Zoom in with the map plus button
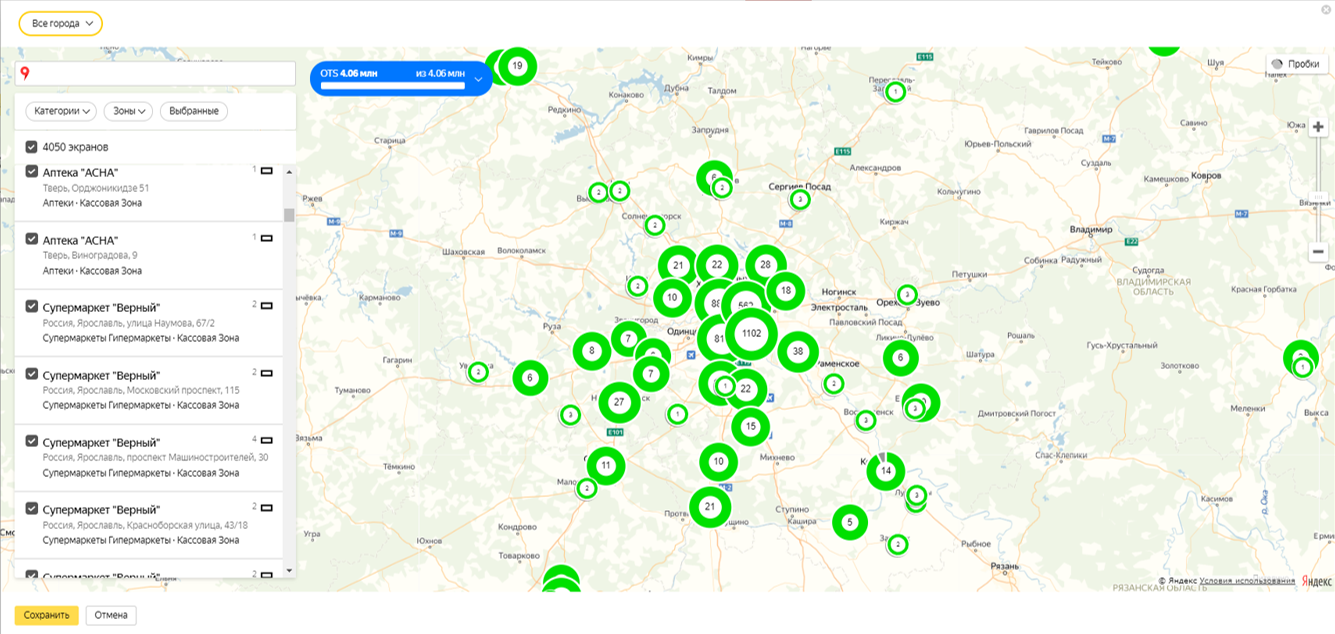This screenshot has height=634, width=1335. [x=1318, y=127]
